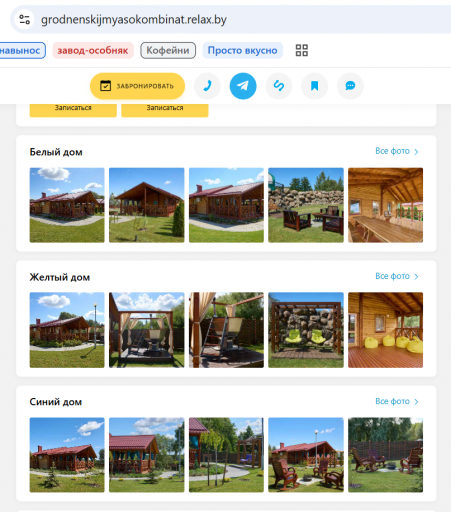Select the завод-особняк tag
This screenshot has width=451, height=512.
93,50
